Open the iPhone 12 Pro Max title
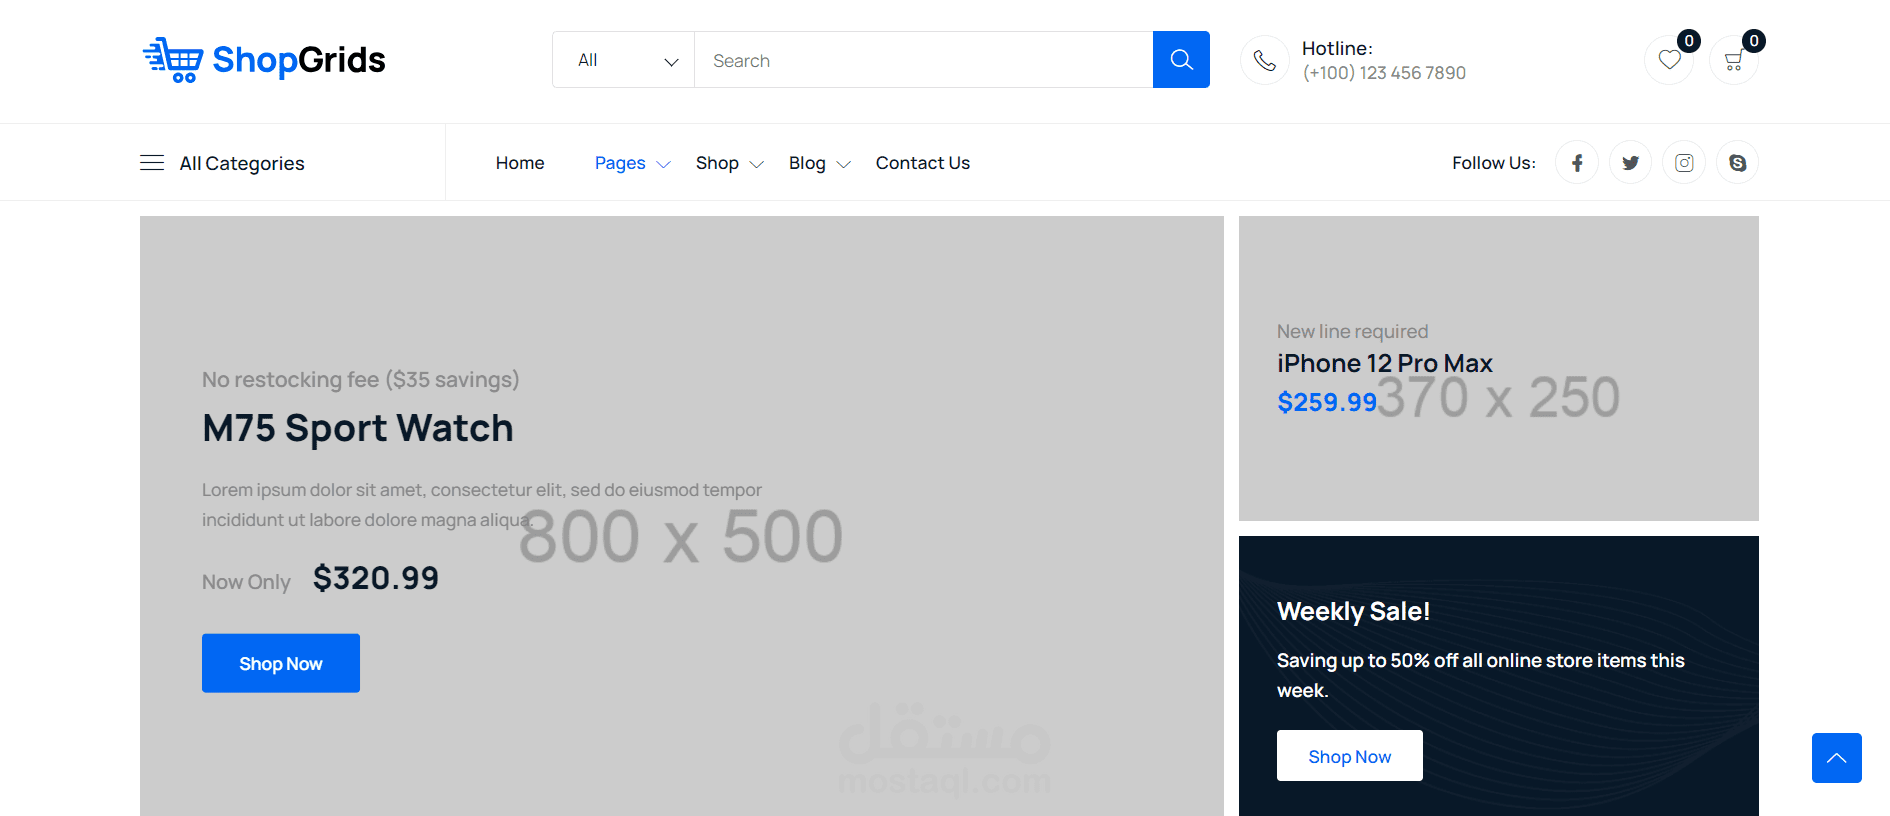1890x816 pixels. [x=1385, y=363]
